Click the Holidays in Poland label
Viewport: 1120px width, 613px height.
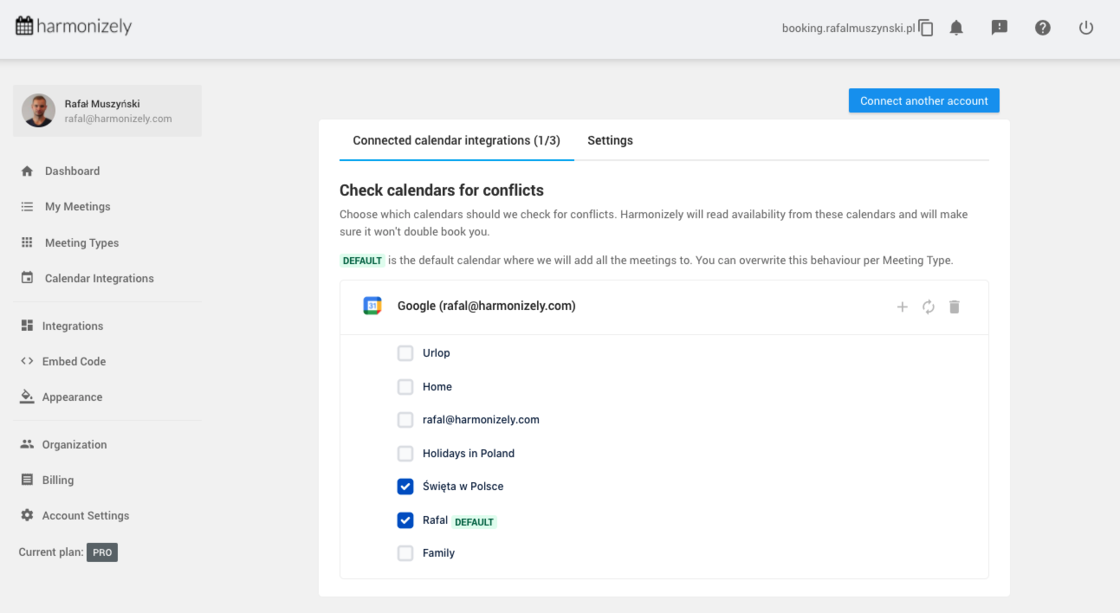pyautogui.click(x=469, y=453)
